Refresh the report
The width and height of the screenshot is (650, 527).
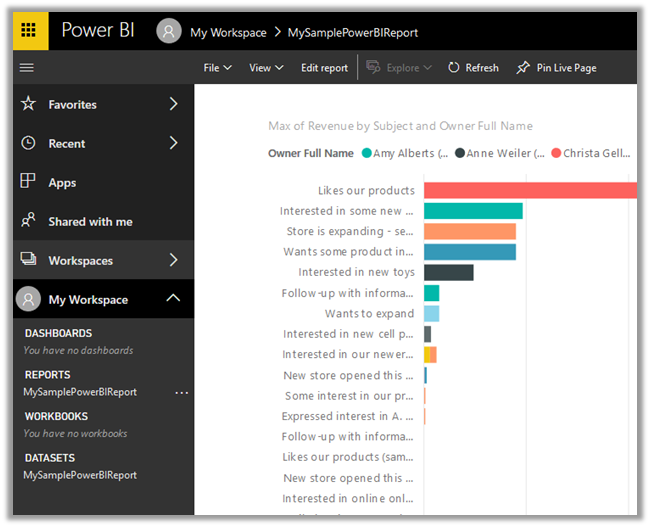tap(472, 68)
